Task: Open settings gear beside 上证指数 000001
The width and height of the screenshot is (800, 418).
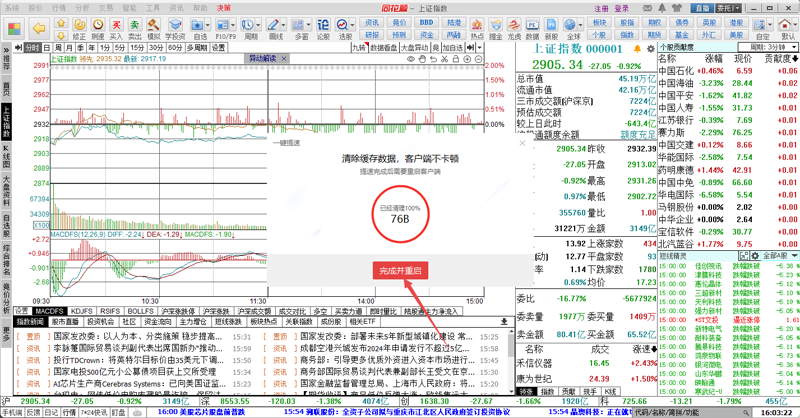Action: pyautogui.click(x=651, y=49)
